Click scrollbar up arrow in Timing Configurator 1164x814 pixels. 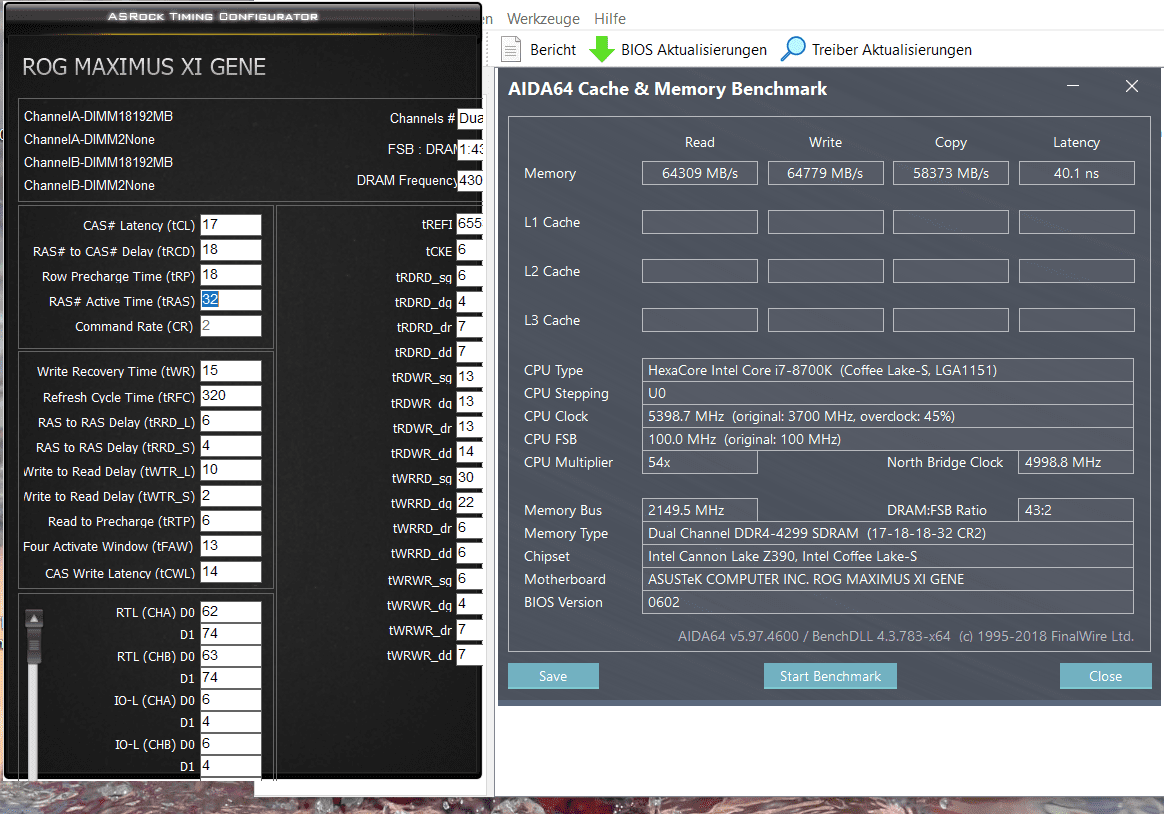[x=33, y=618]
